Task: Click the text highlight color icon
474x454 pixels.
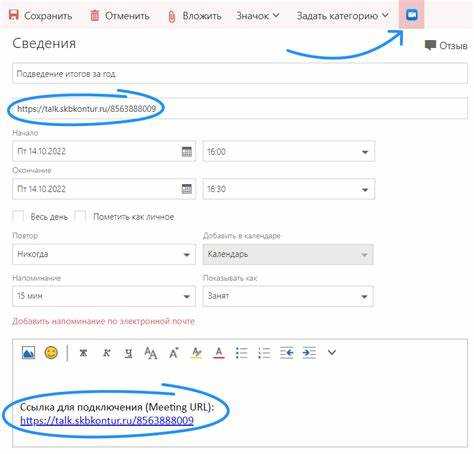Action: click(197, 353)
